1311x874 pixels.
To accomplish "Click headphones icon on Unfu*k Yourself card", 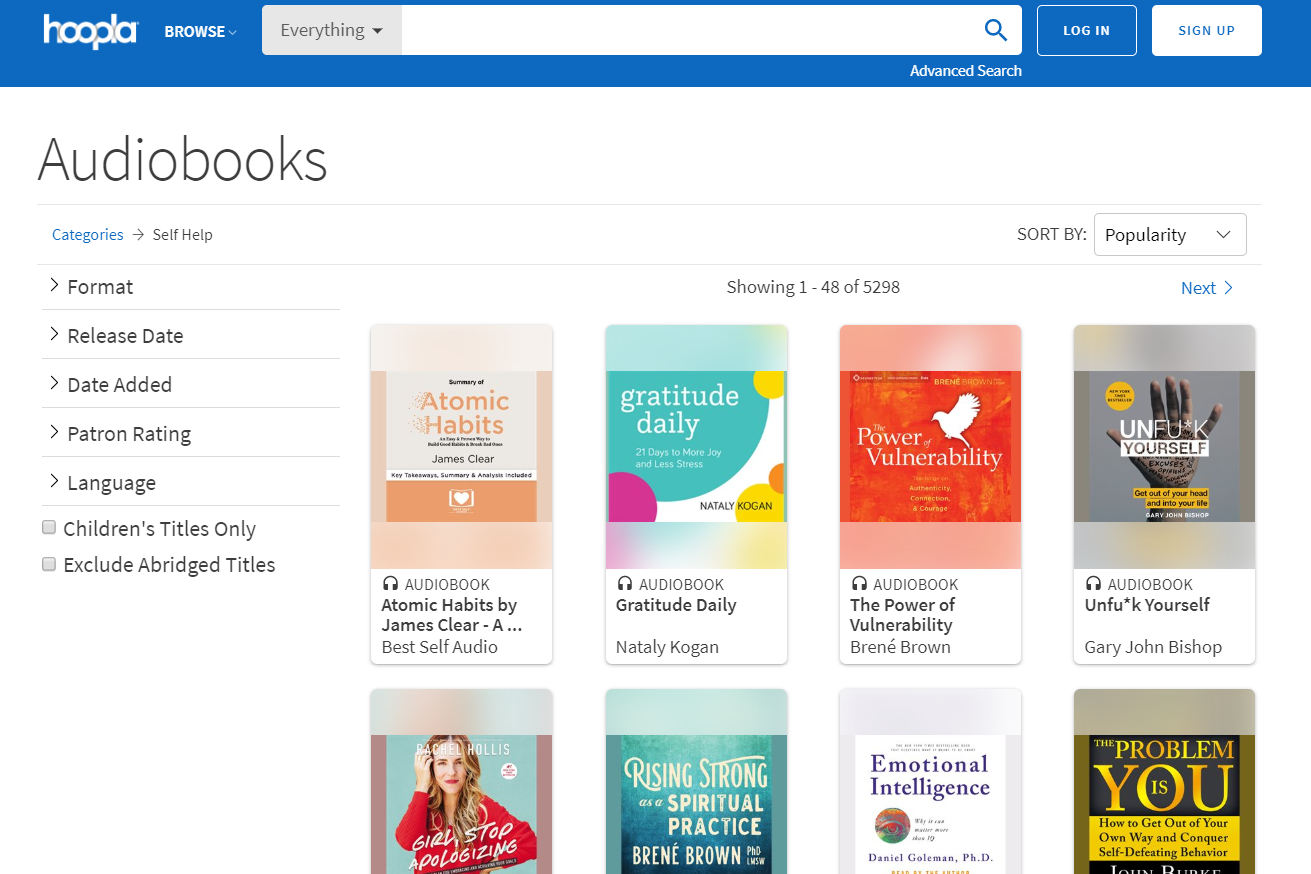I will click(1092, 584).
